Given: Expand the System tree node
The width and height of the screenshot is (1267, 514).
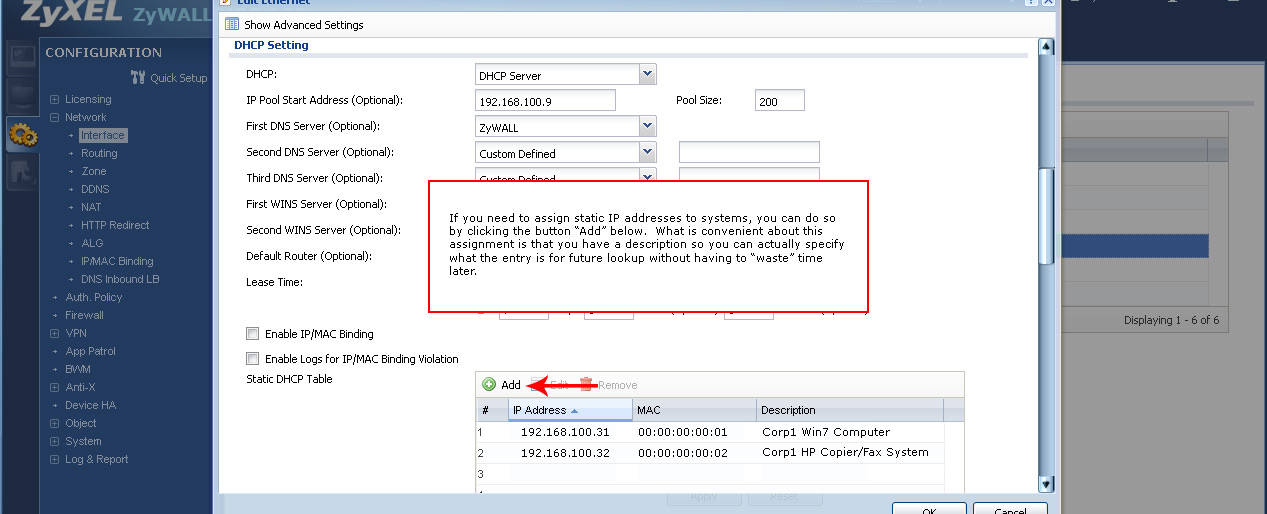Looking at the screenshot, I should point(55,441).
